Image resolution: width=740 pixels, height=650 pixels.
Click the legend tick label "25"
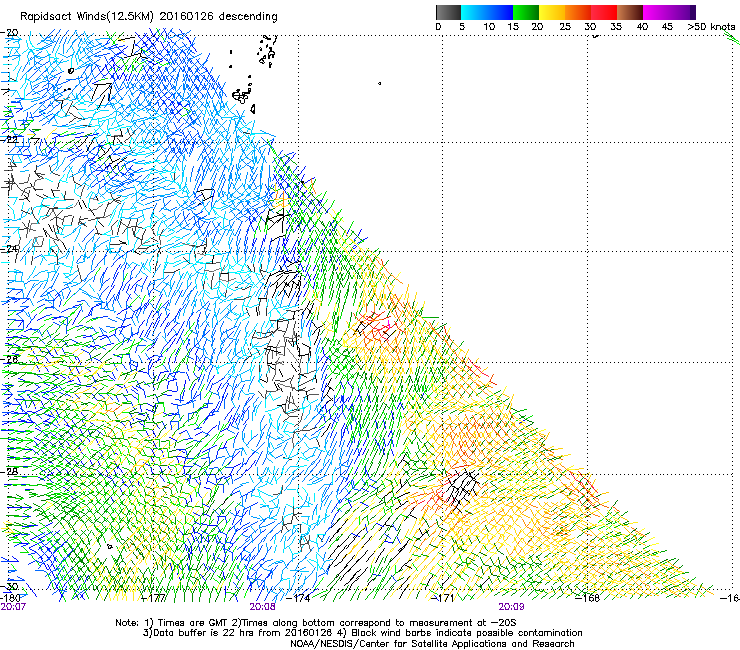[x=564, y=27]
